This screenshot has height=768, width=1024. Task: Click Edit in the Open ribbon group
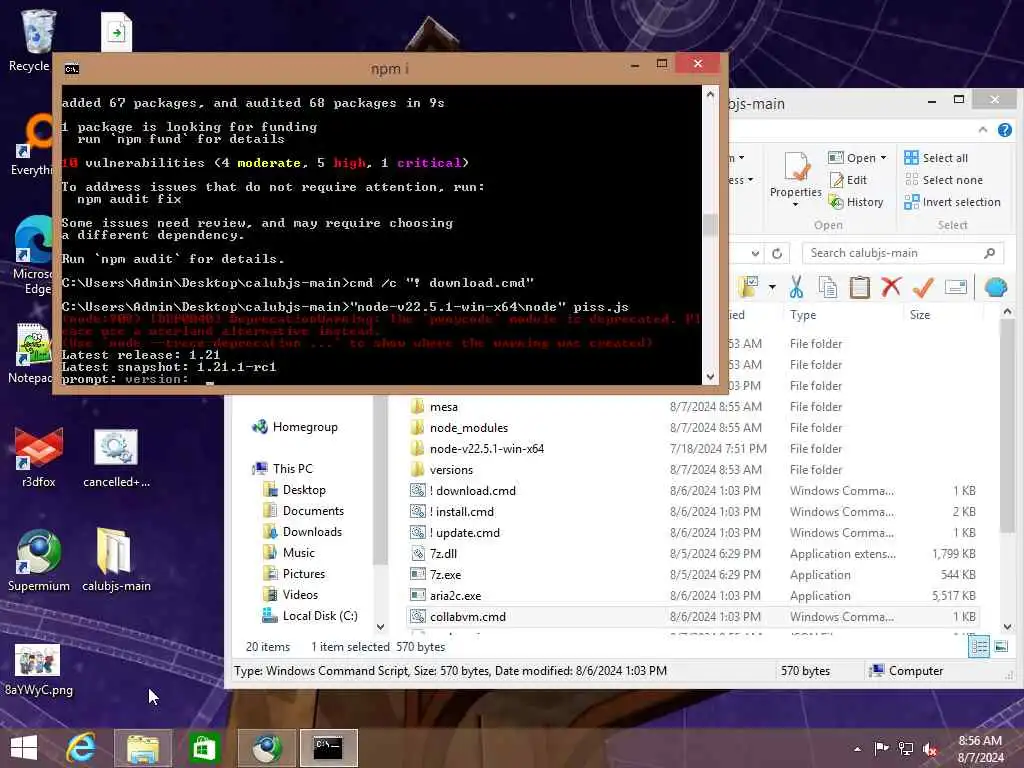click(848, 180)
